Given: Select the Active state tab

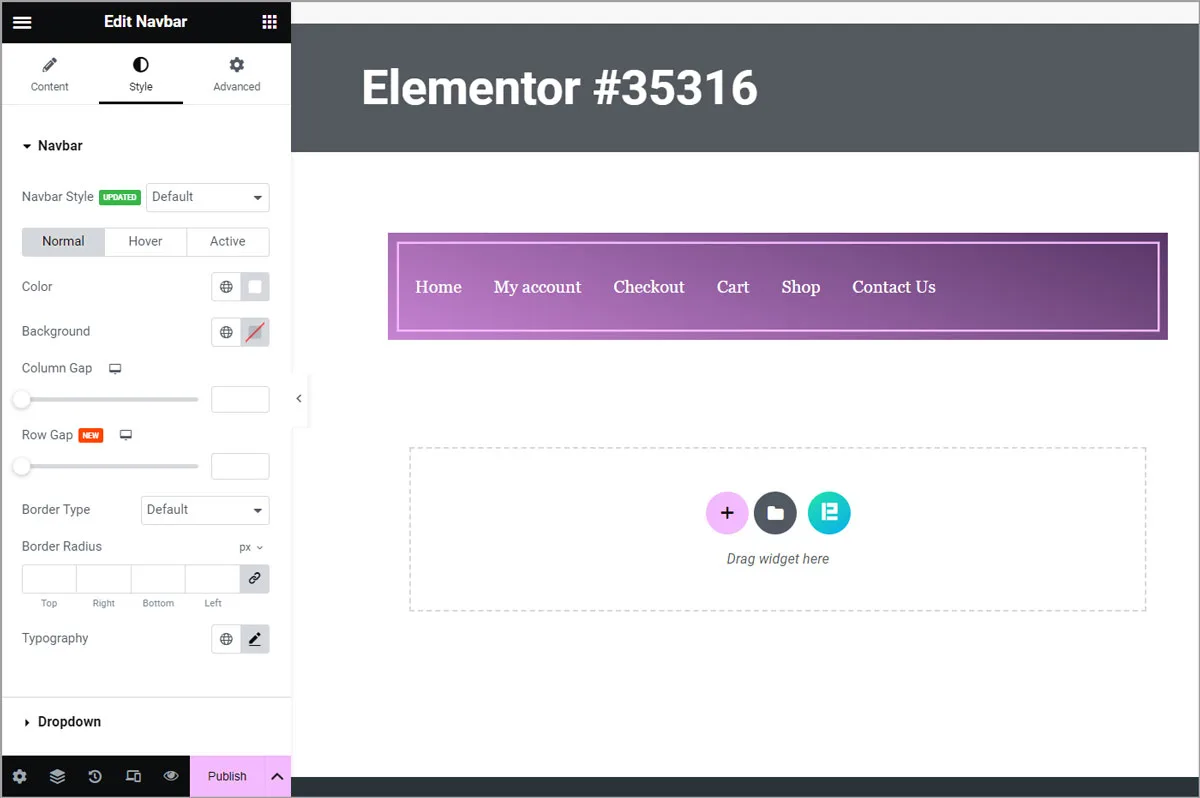Looking at the screenshot, I should point(228,242).
